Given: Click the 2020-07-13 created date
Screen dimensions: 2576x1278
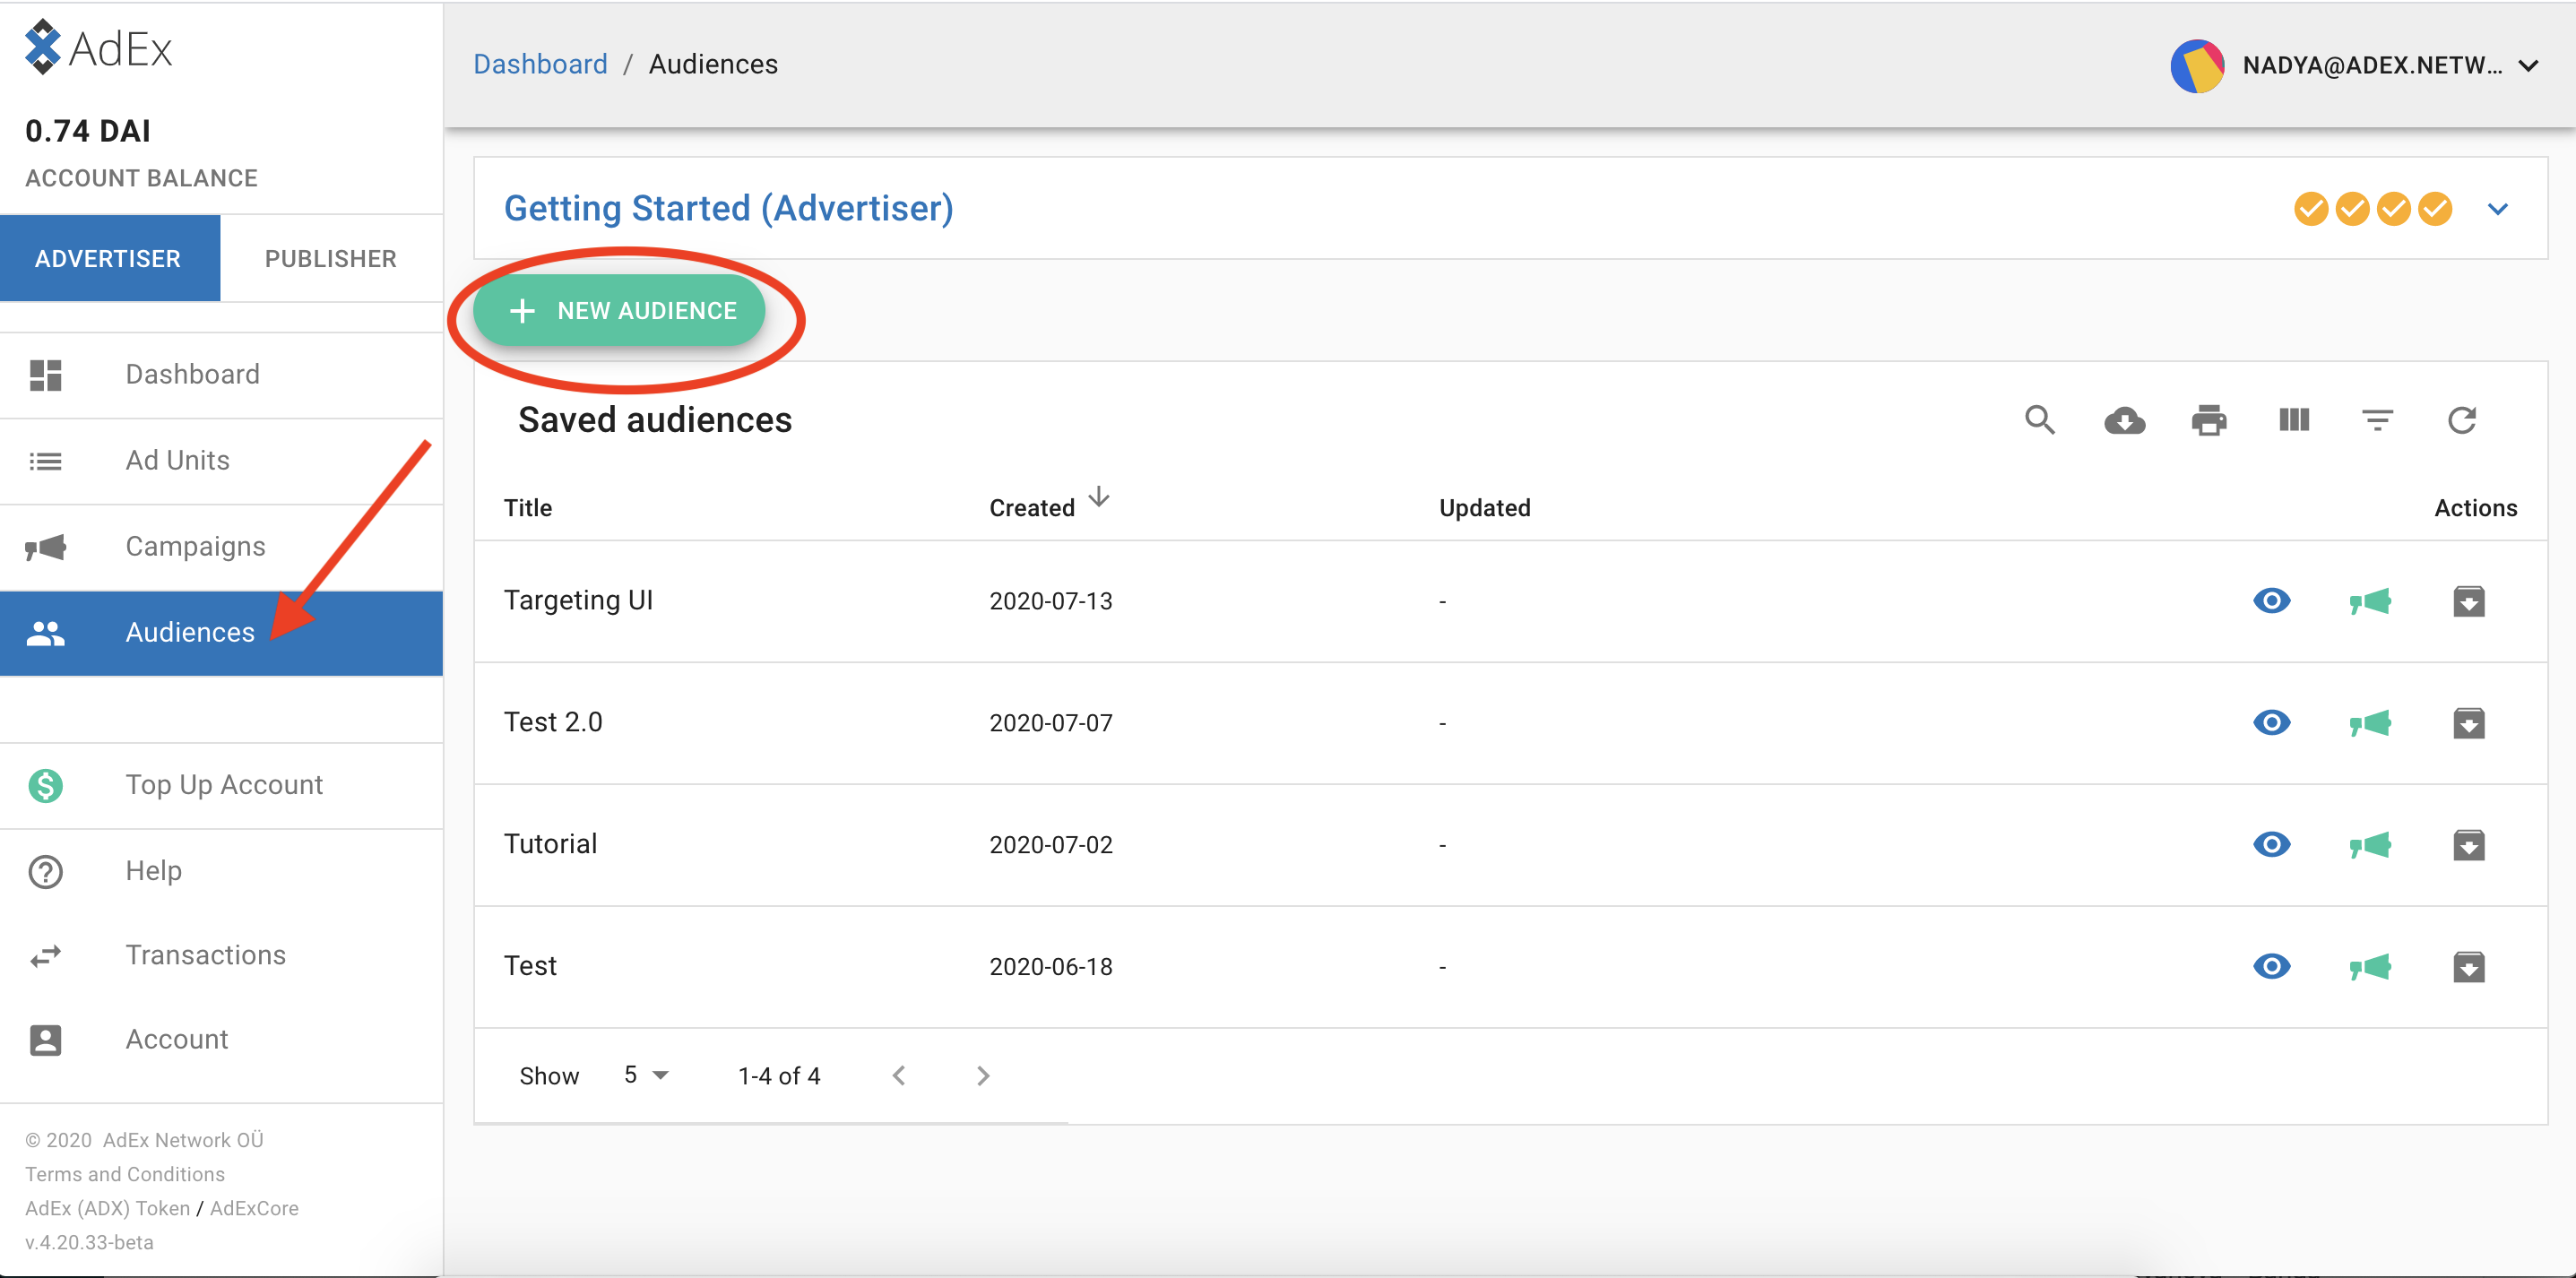Looking at the screenshot, I should point(1051,601).
